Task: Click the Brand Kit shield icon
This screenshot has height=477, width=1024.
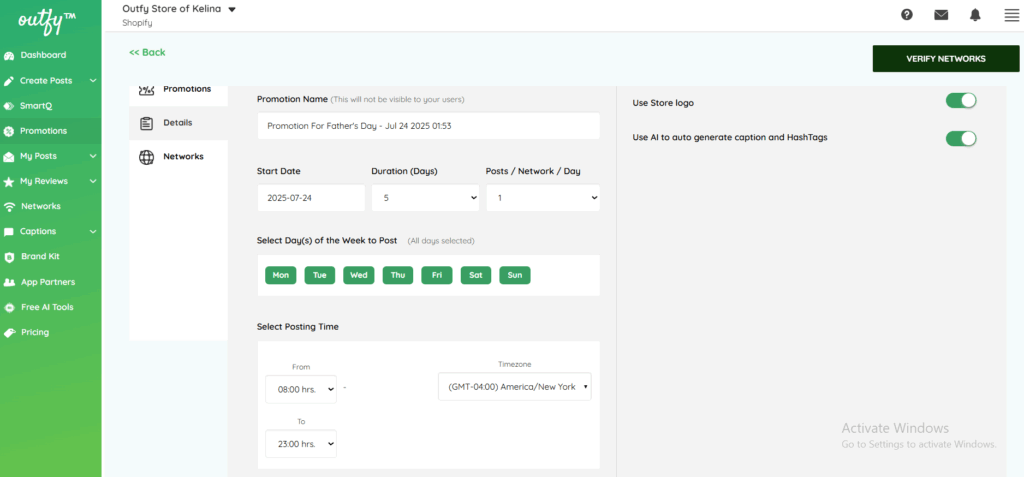Action: point(10,257)
